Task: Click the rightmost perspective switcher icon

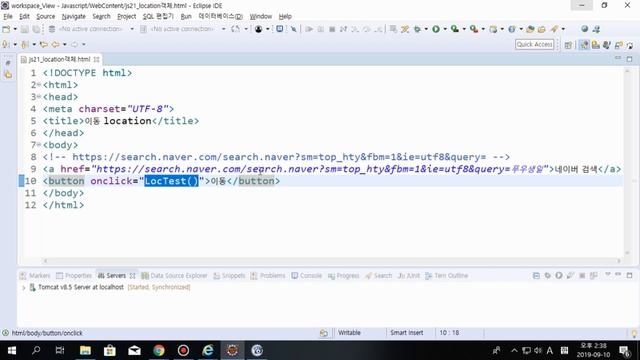Action: (630, 44)
